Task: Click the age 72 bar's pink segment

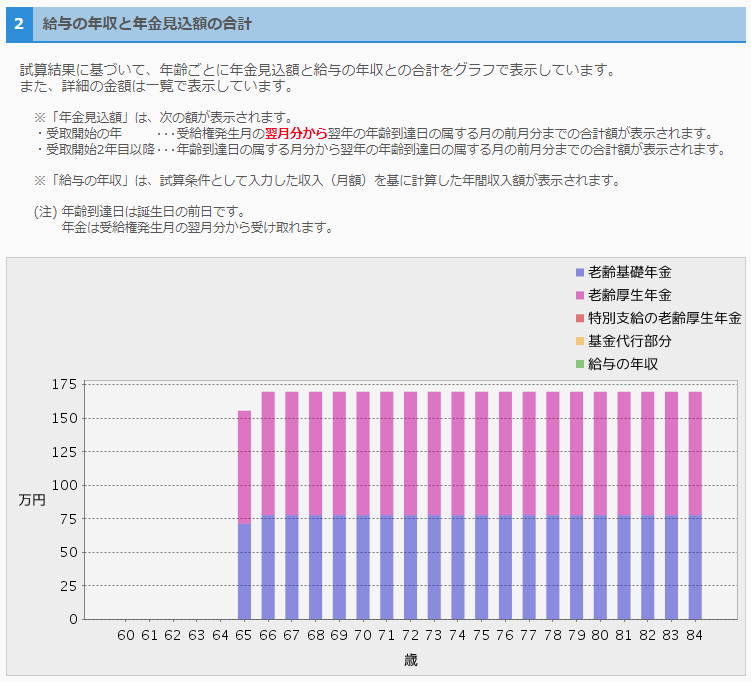Action: click(x=410, y=454)
